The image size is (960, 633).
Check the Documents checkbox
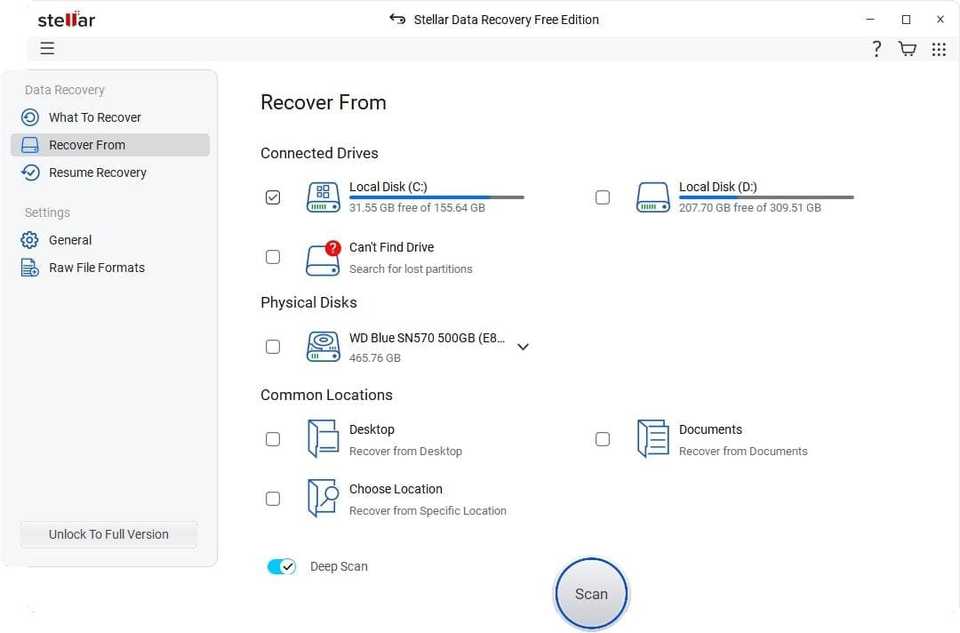point(602,438)
